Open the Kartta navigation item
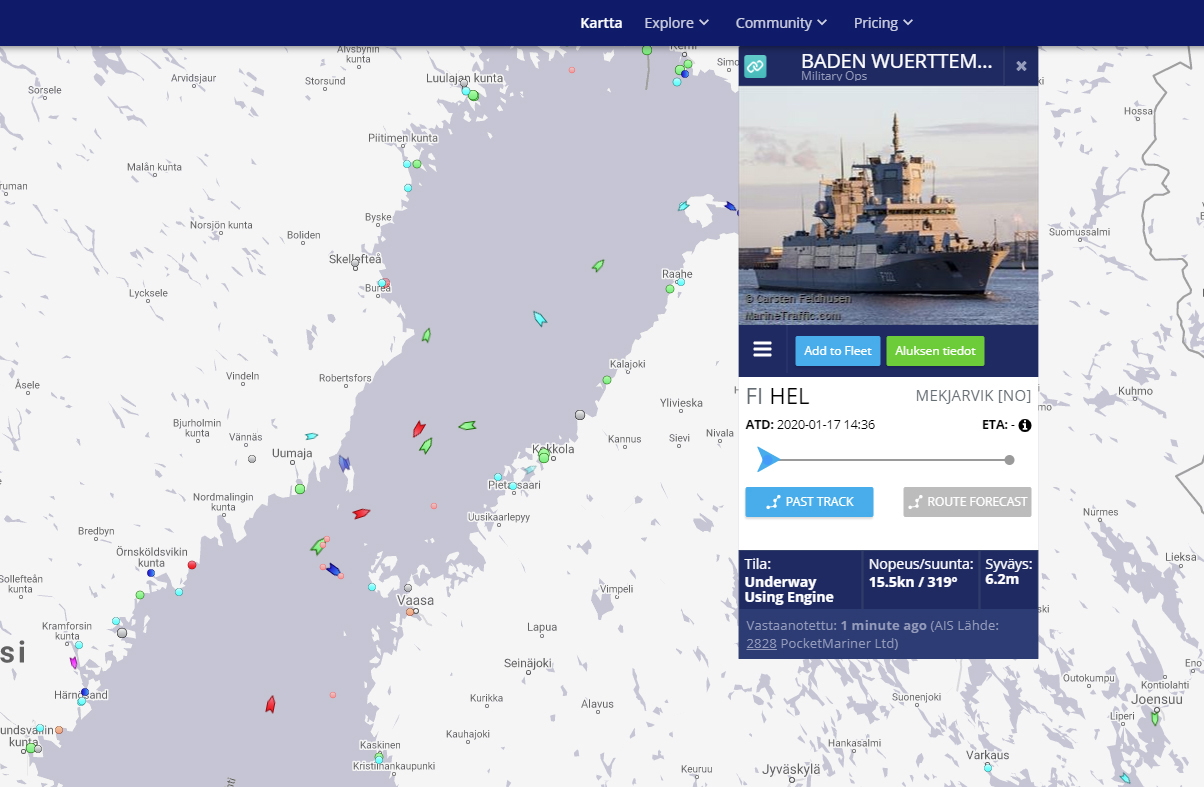The image size is (1204, 787). pos(601,23)
